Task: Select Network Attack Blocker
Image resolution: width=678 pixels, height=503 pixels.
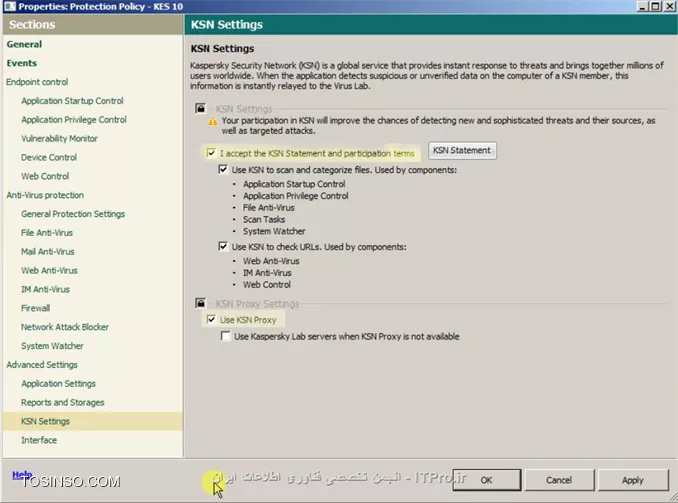Action: coord(65,327)
